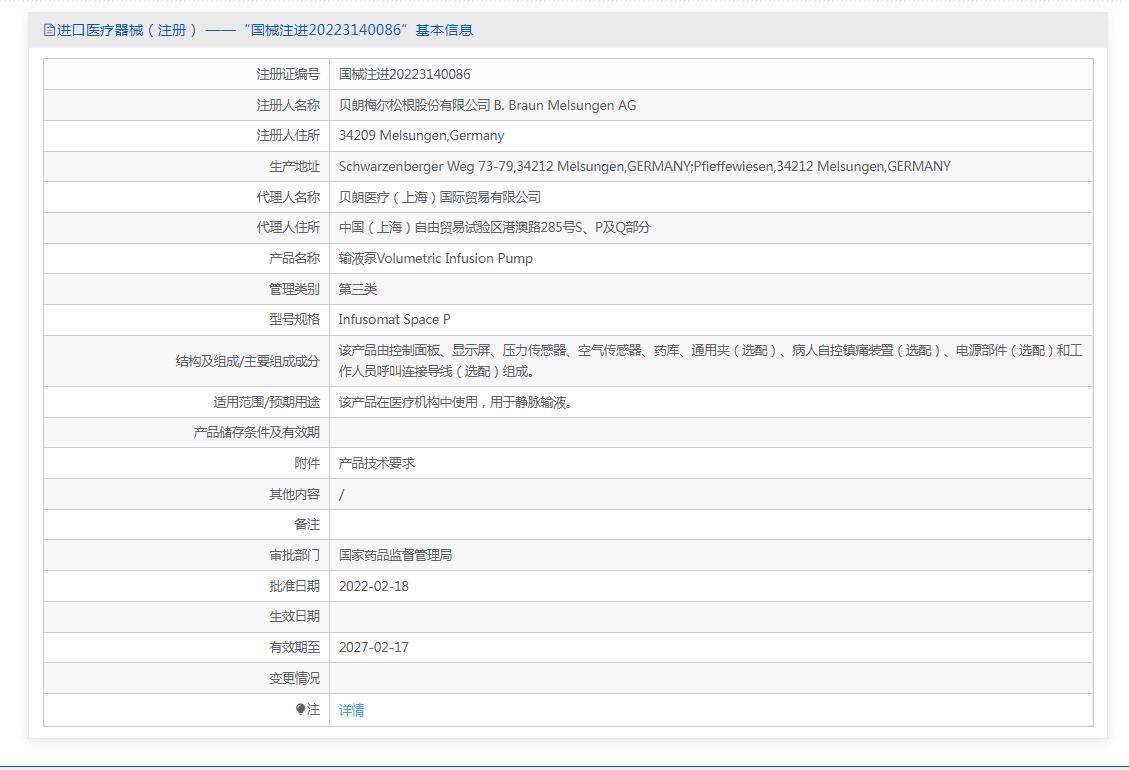This screenshot has width=1129, height=770.
Task: Click registrant address 34209 Melsungen,Germany
Action: click(x=421, y=135)
